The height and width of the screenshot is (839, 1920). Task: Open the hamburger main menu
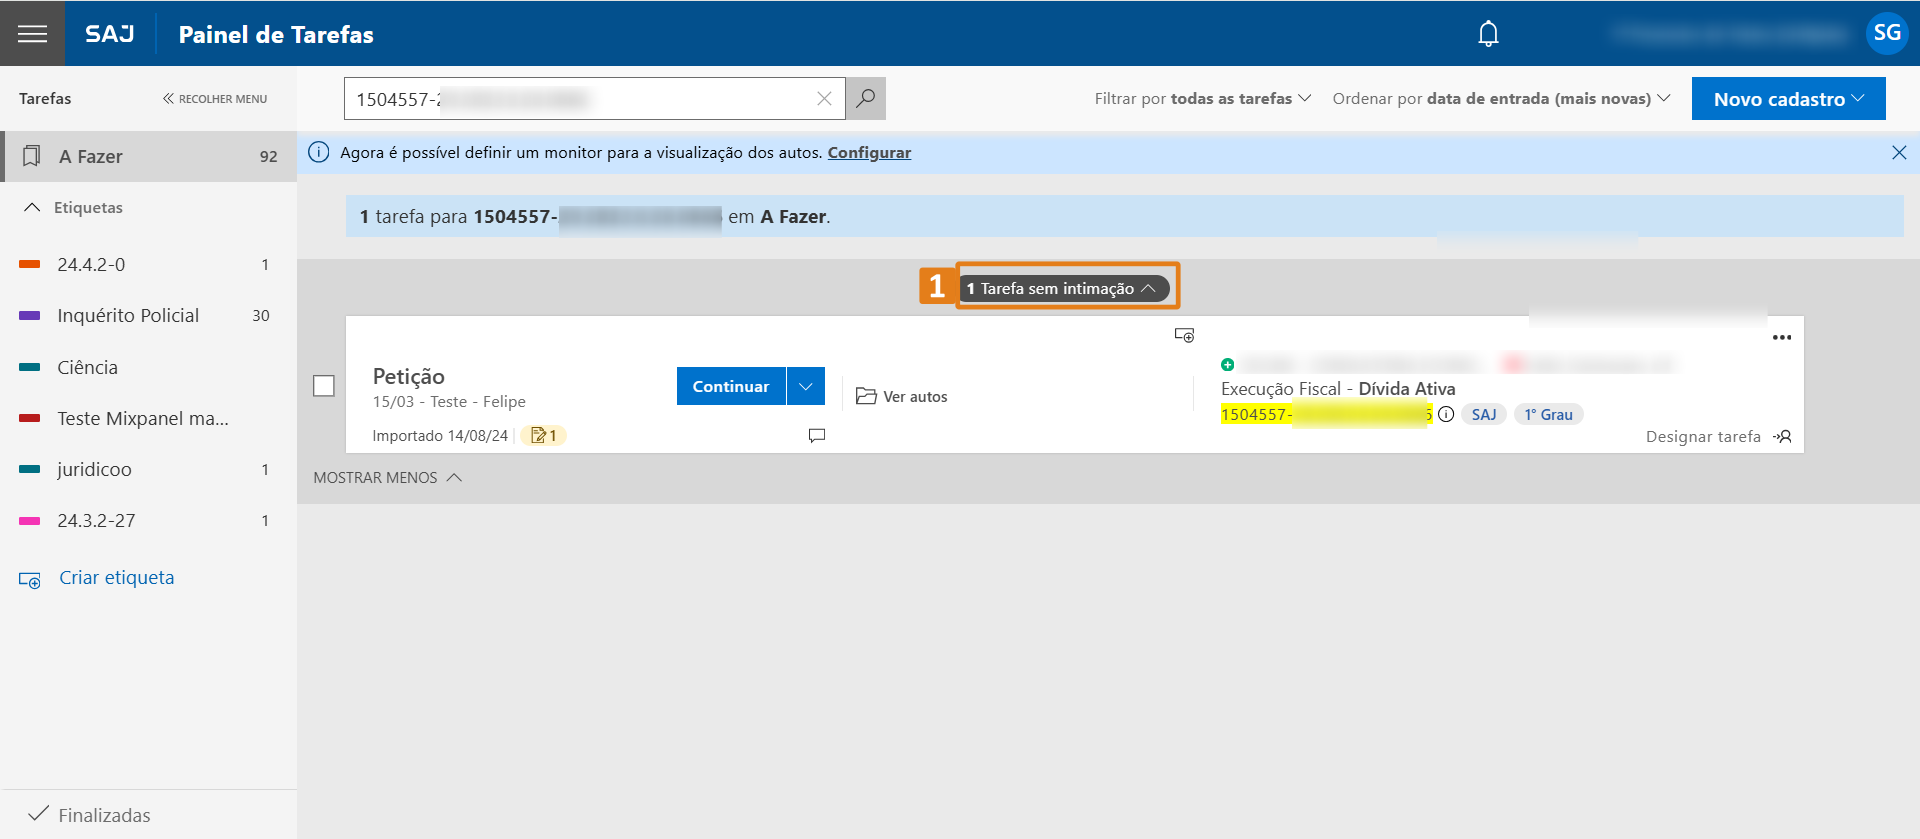pyautogui.click(x=32, y=34)
